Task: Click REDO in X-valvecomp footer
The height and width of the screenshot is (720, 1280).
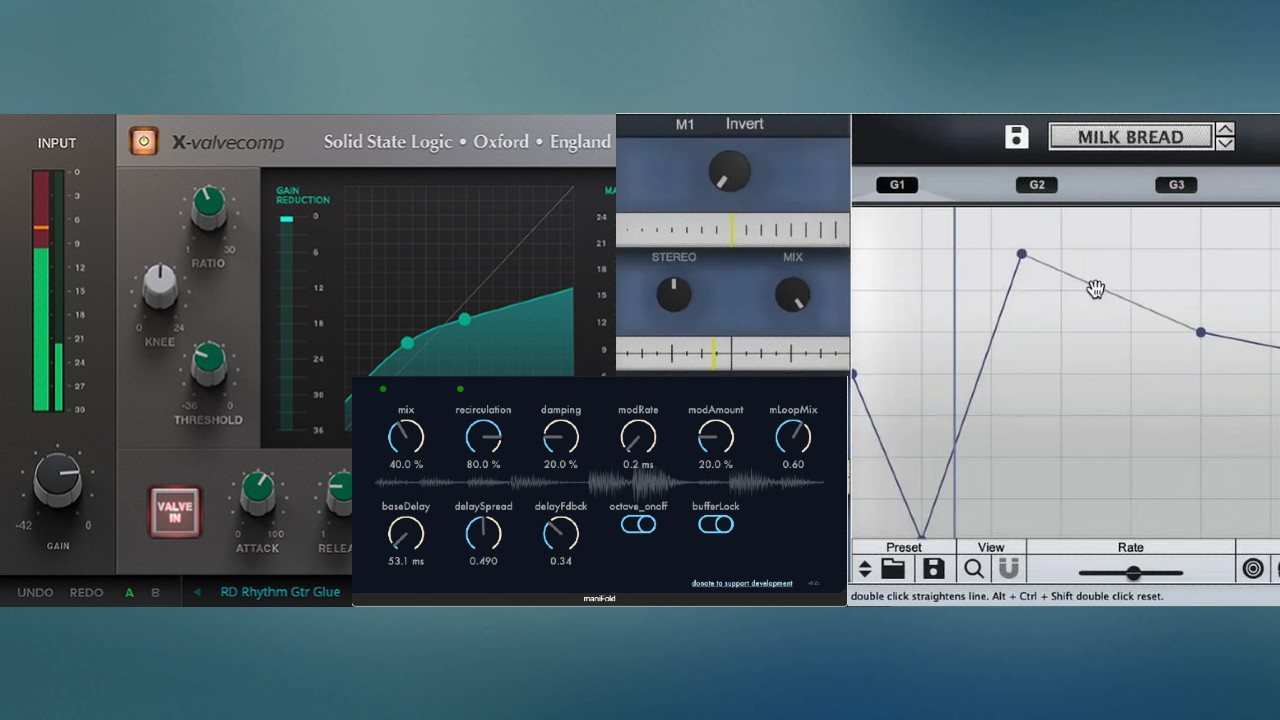Action: (x=86, y=592)
